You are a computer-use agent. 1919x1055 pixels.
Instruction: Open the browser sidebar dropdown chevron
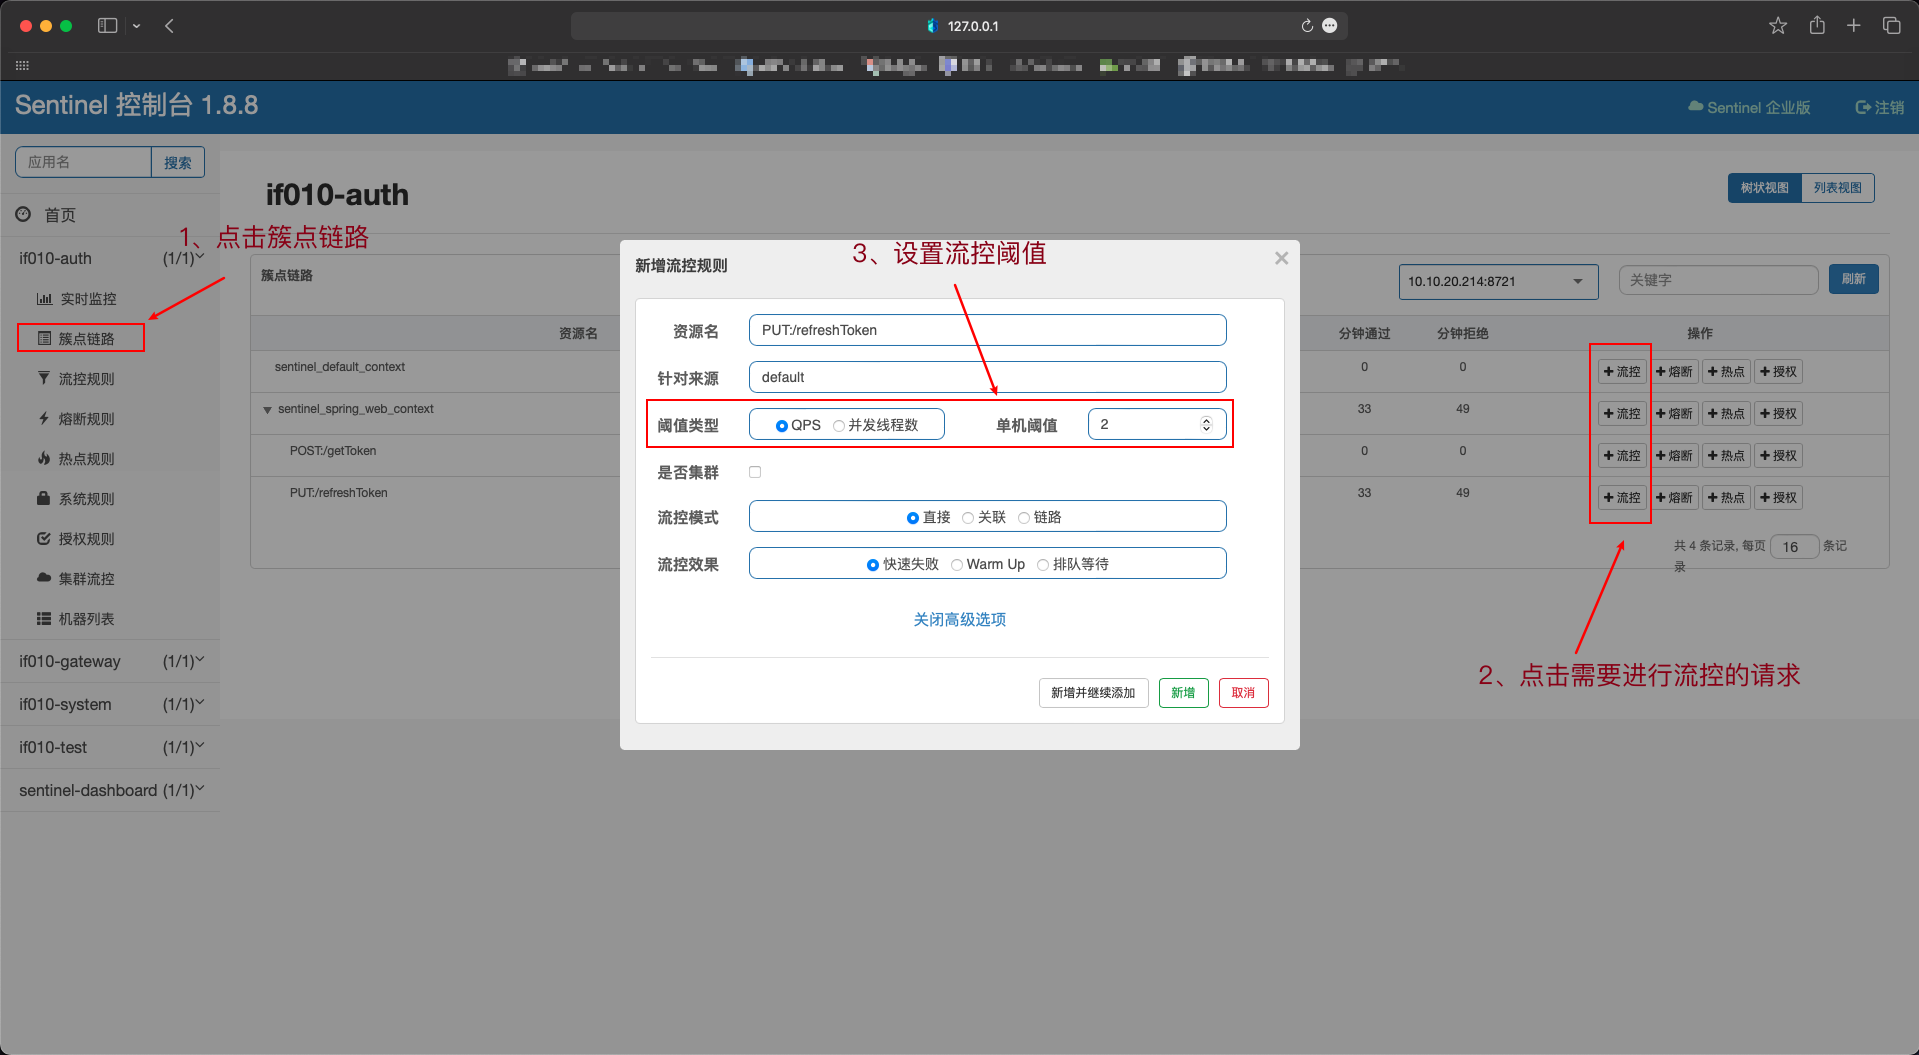[136, 26]
